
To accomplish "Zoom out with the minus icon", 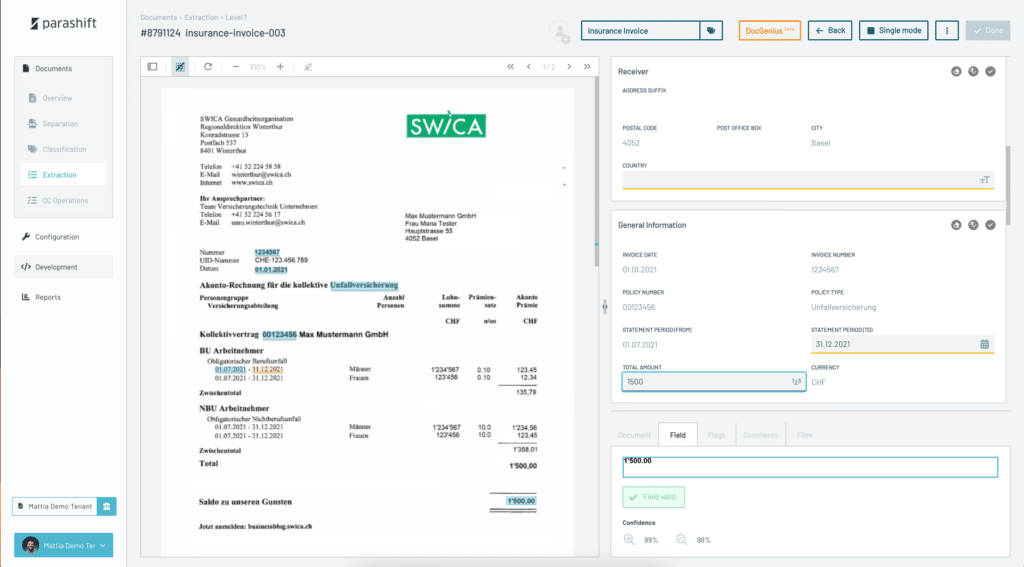I will tap(236, 67).
